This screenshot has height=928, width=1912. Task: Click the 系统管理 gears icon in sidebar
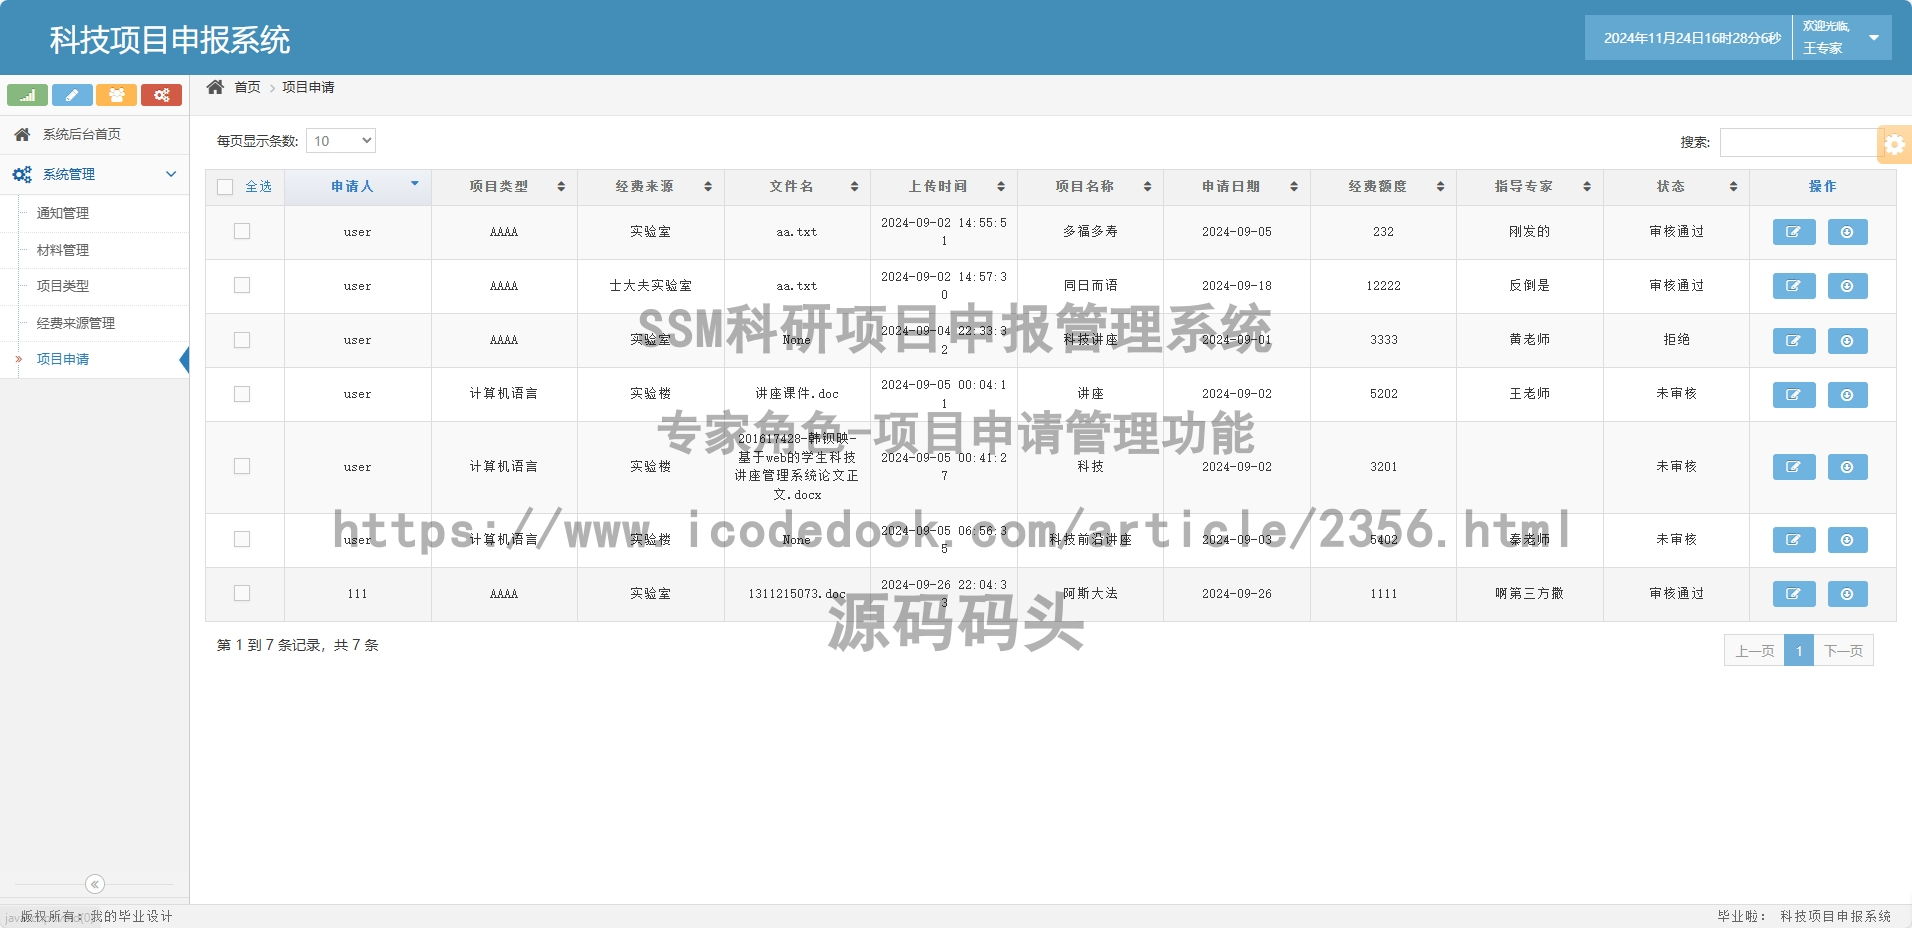click(22, 174)
